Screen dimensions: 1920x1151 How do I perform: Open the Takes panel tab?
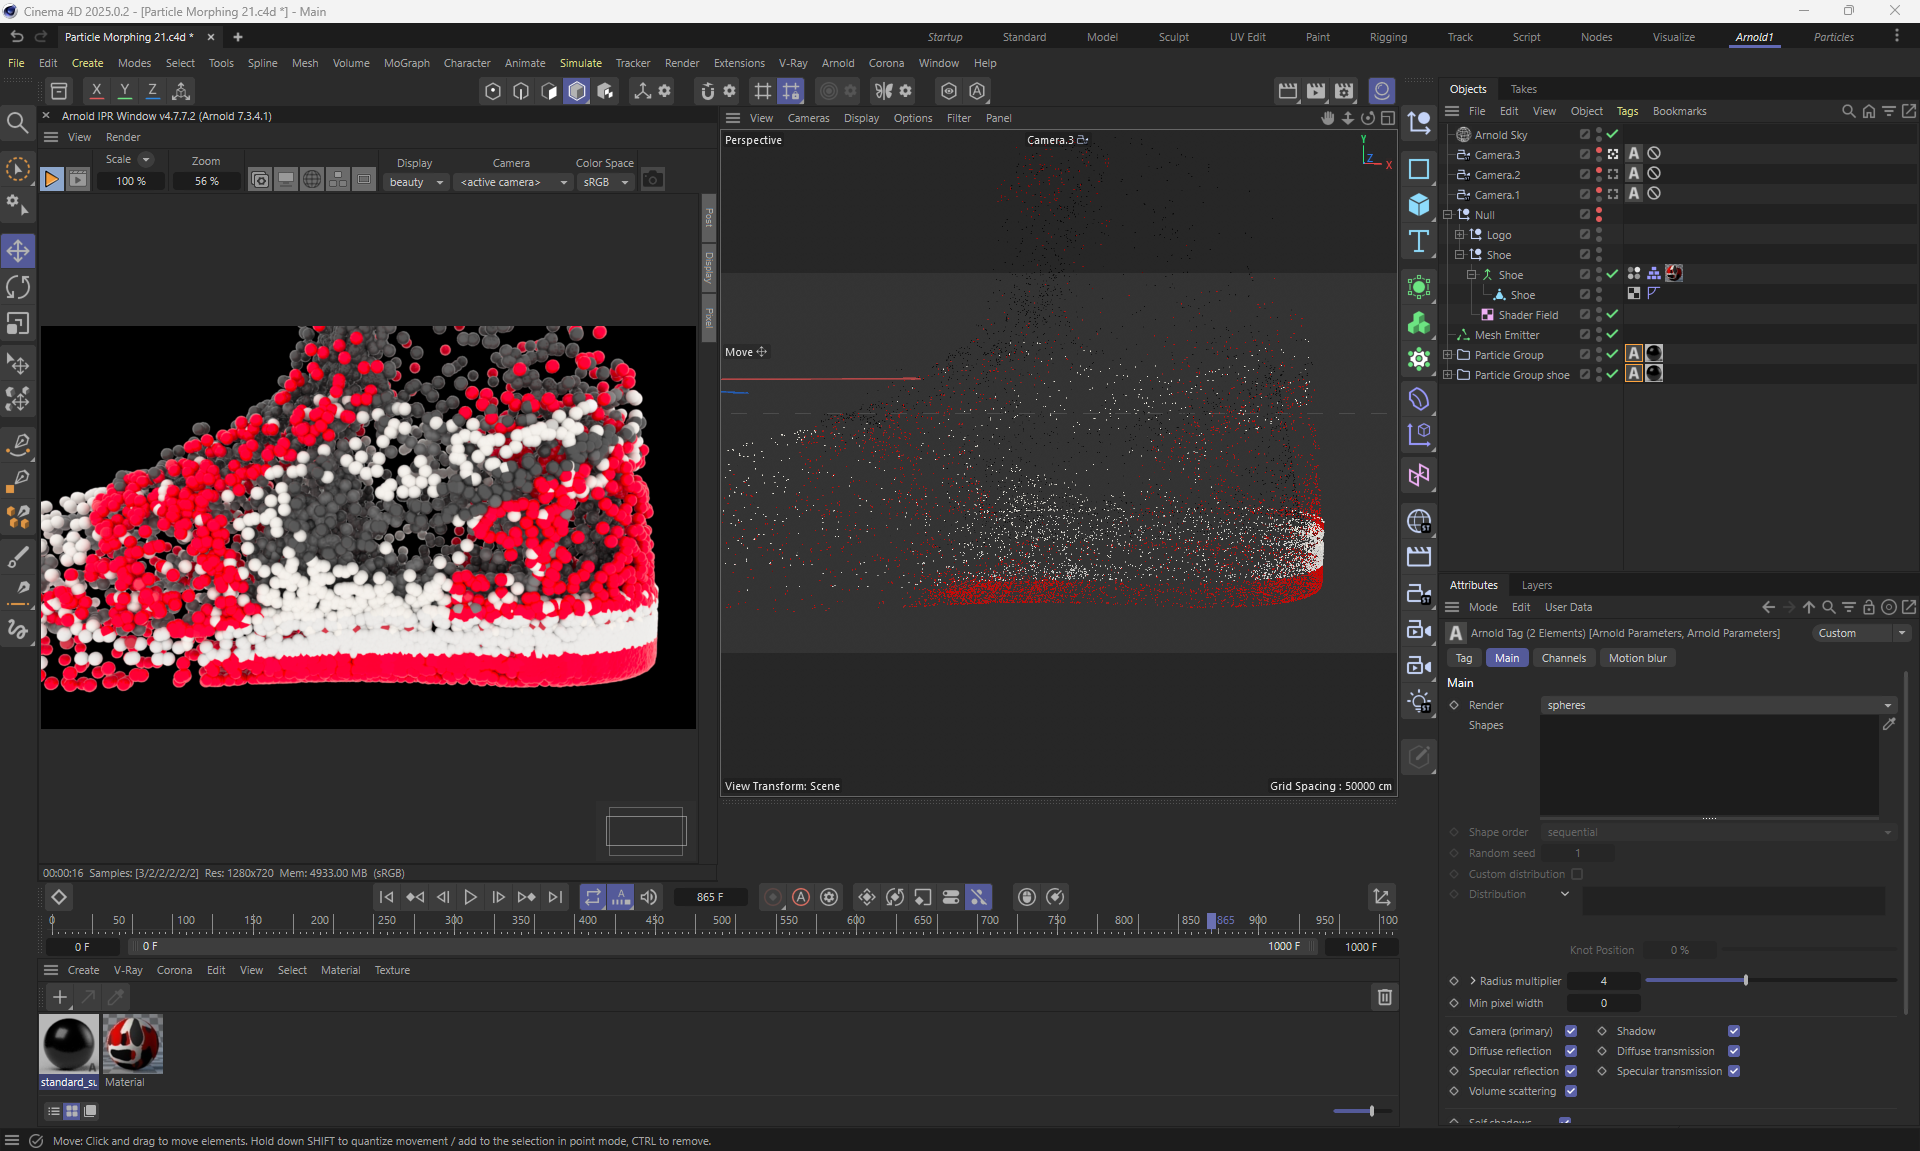tap(1523, 89)
